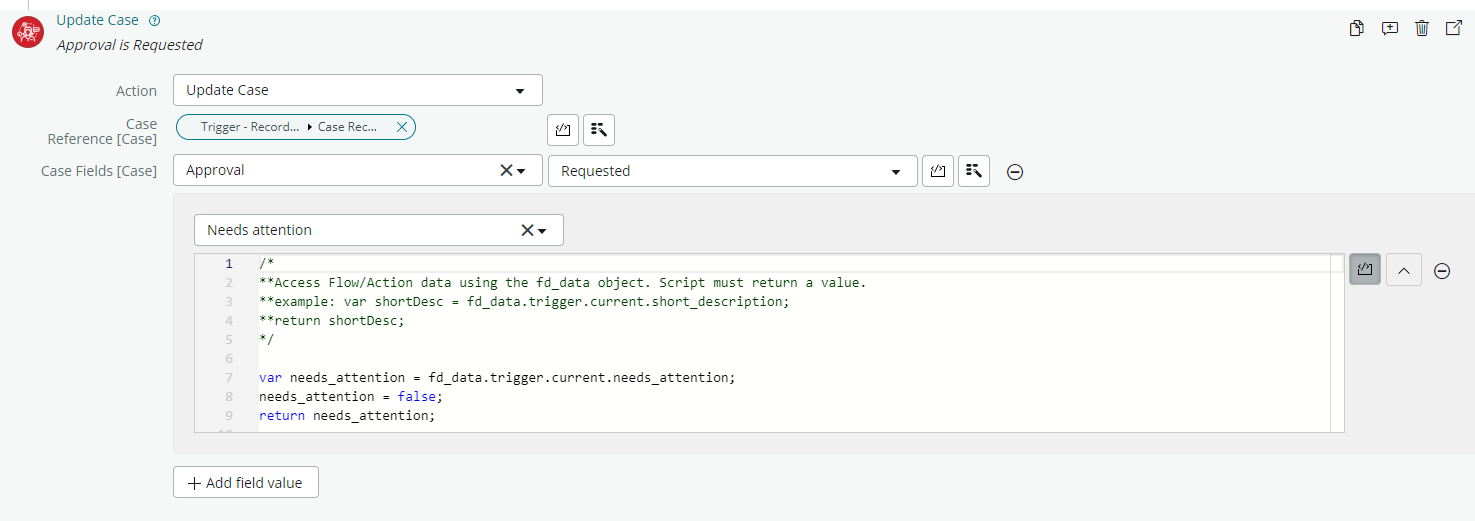Toggle scripting for the Case Reference field
Image resolution: width=1475 pixels, height=521 pixels.
point(563,130)
